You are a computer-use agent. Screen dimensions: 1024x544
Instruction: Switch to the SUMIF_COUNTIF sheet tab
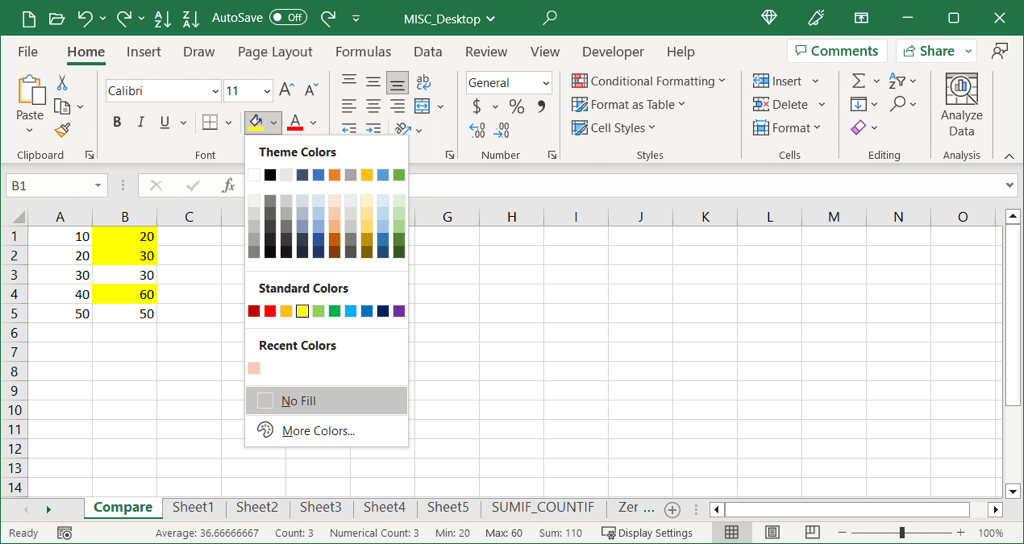click(542, 507)
